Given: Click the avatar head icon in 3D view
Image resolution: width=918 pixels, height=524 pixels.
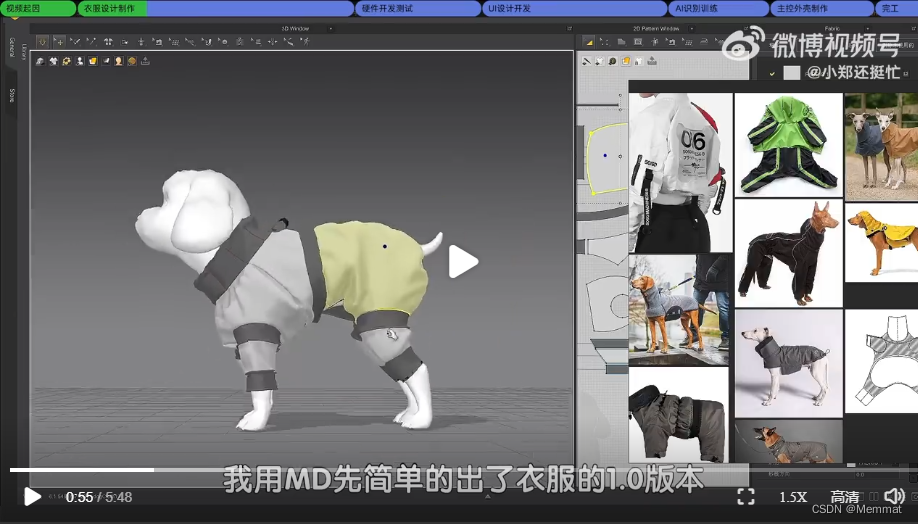Looking at the screenshot, I should click(x=119, y=61).
